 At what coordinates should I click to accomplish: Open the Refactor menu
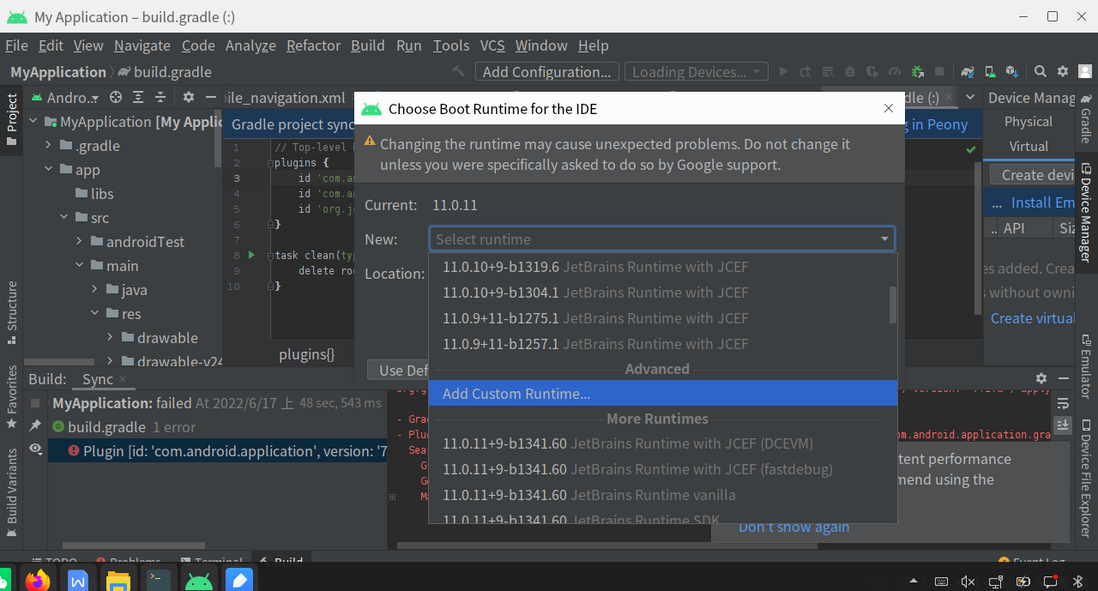(x=314, y=46)
